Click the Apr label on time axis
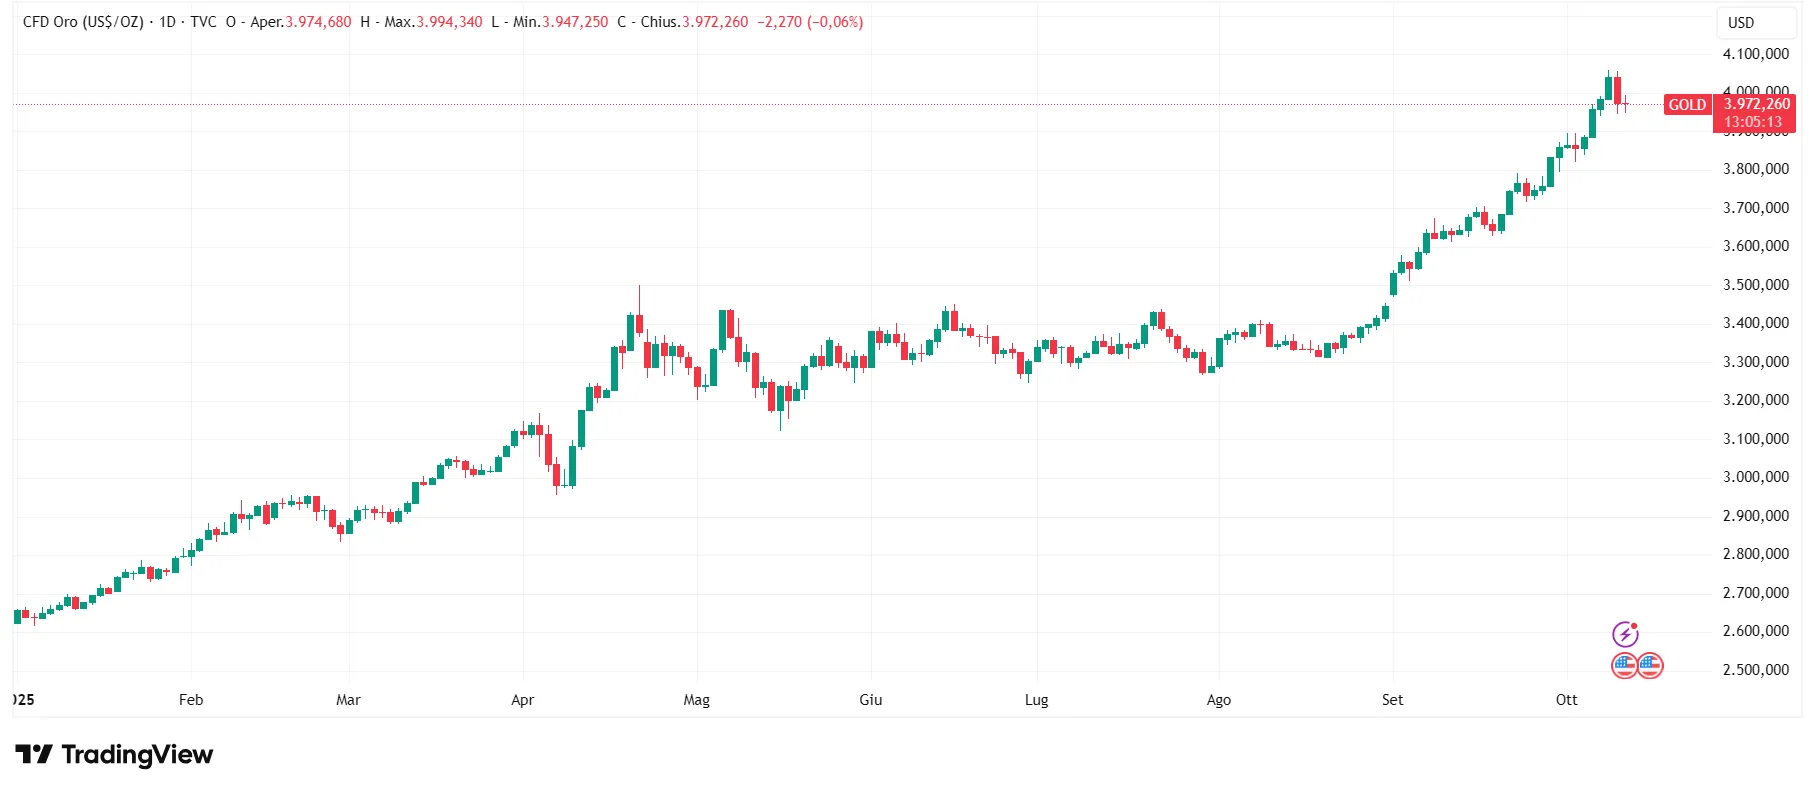The image size is (1815, 792). [x=522, y=700]
